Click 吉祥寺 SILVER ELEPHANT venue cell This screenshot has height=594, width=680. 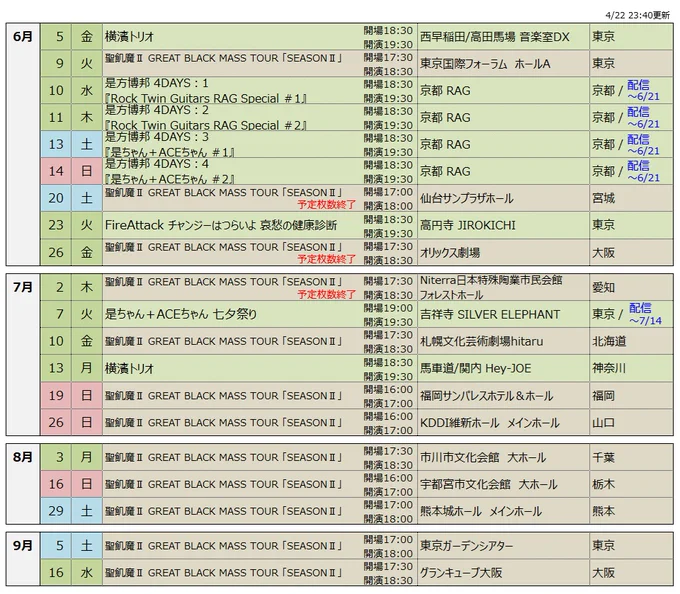(x=503, y=314)
